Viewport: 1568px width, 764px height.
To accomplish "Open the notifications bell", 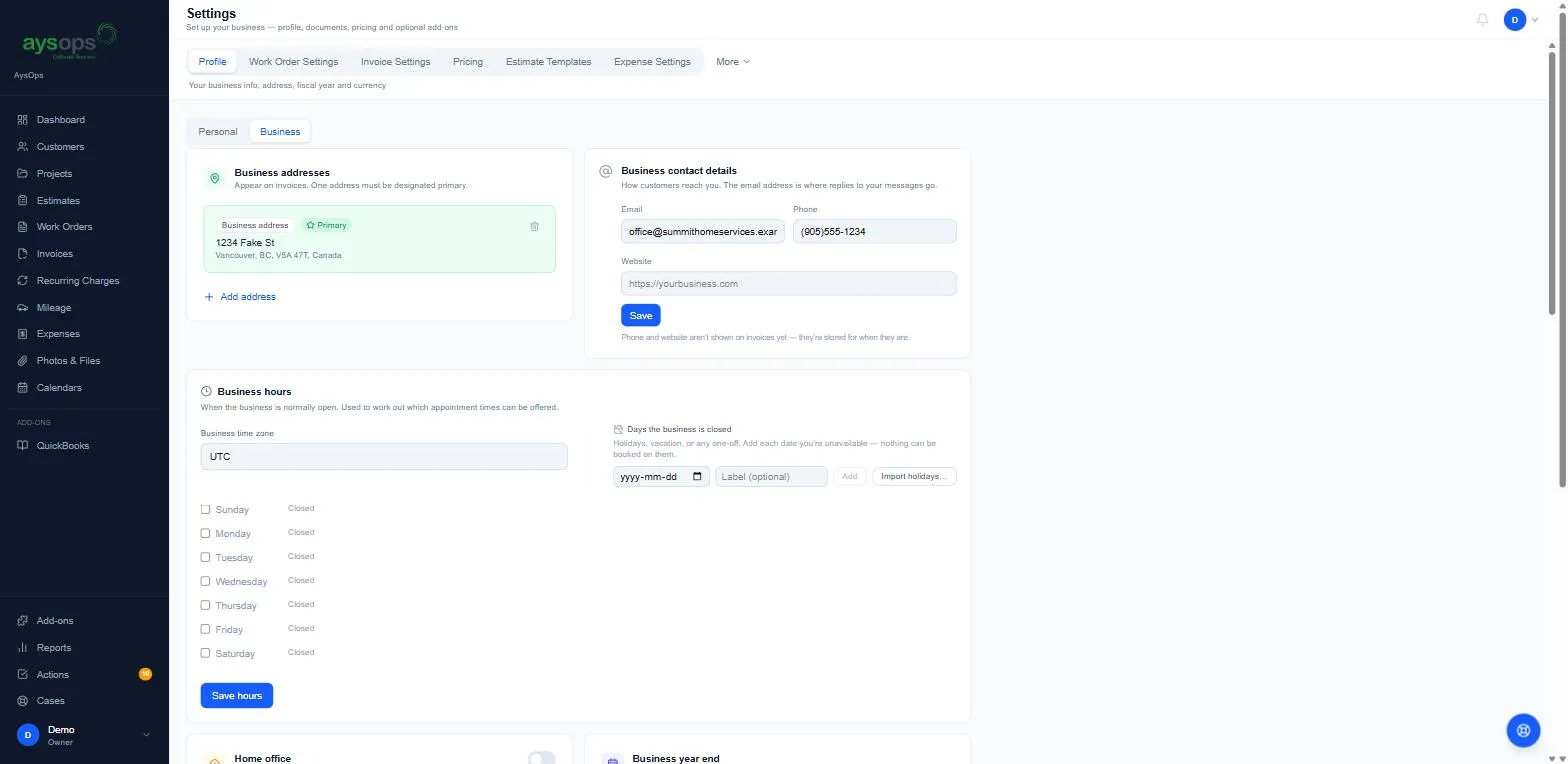I will (1482, 19).
